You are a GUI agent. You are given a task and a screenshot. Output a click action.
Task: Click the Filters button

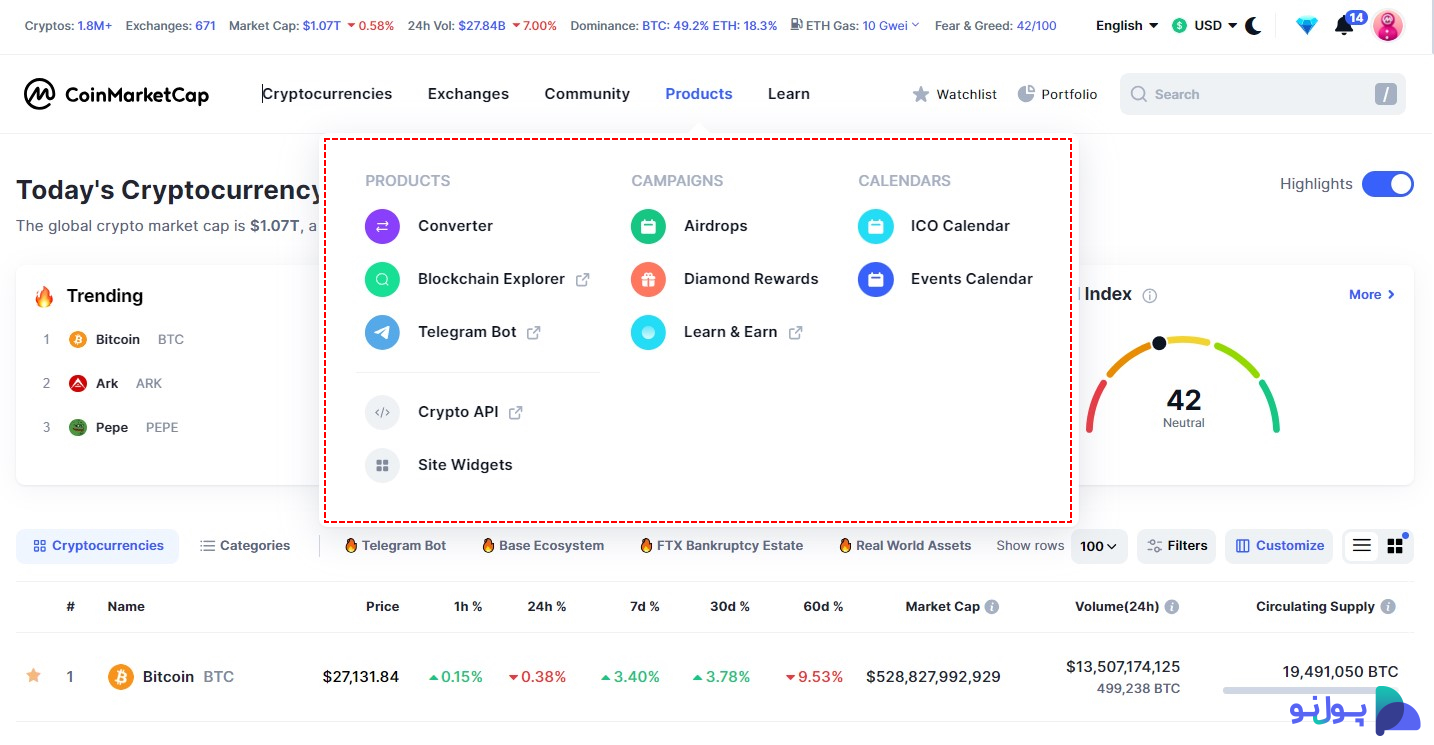pyautogui.click(x=1177, y=546)
